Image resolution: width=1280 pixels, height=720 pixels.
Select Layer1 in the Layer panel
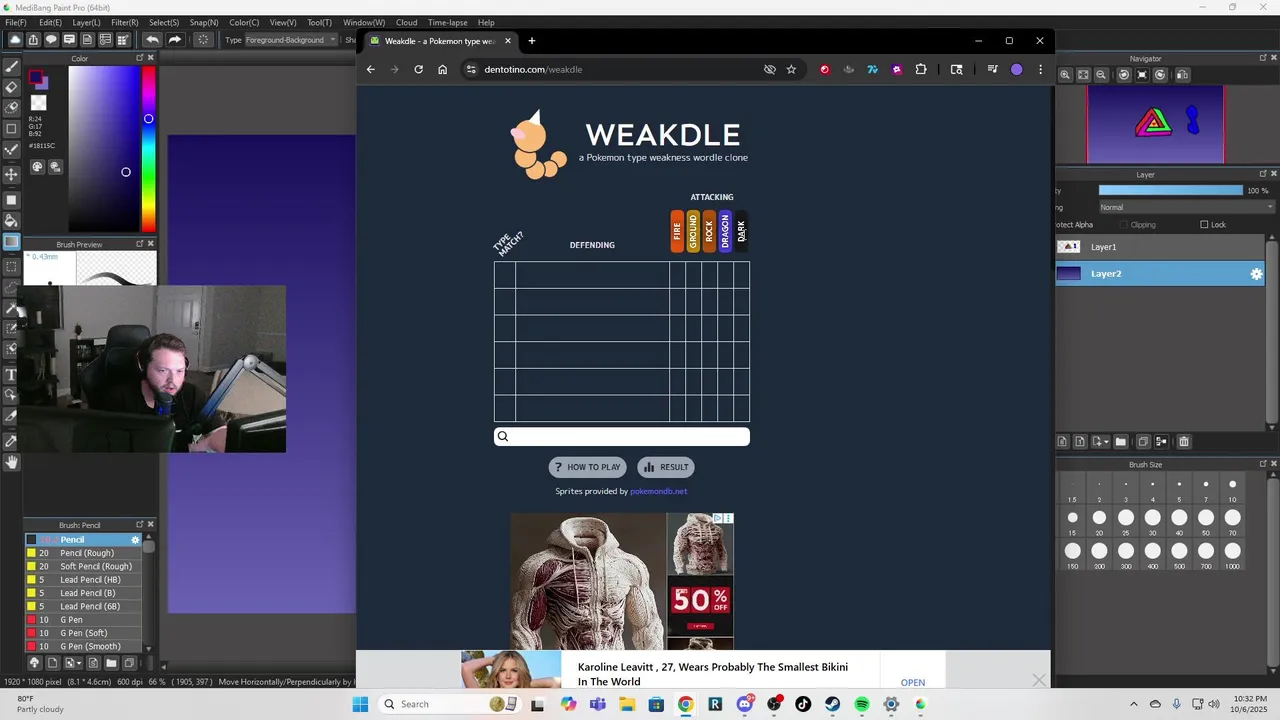point(1160,247)
